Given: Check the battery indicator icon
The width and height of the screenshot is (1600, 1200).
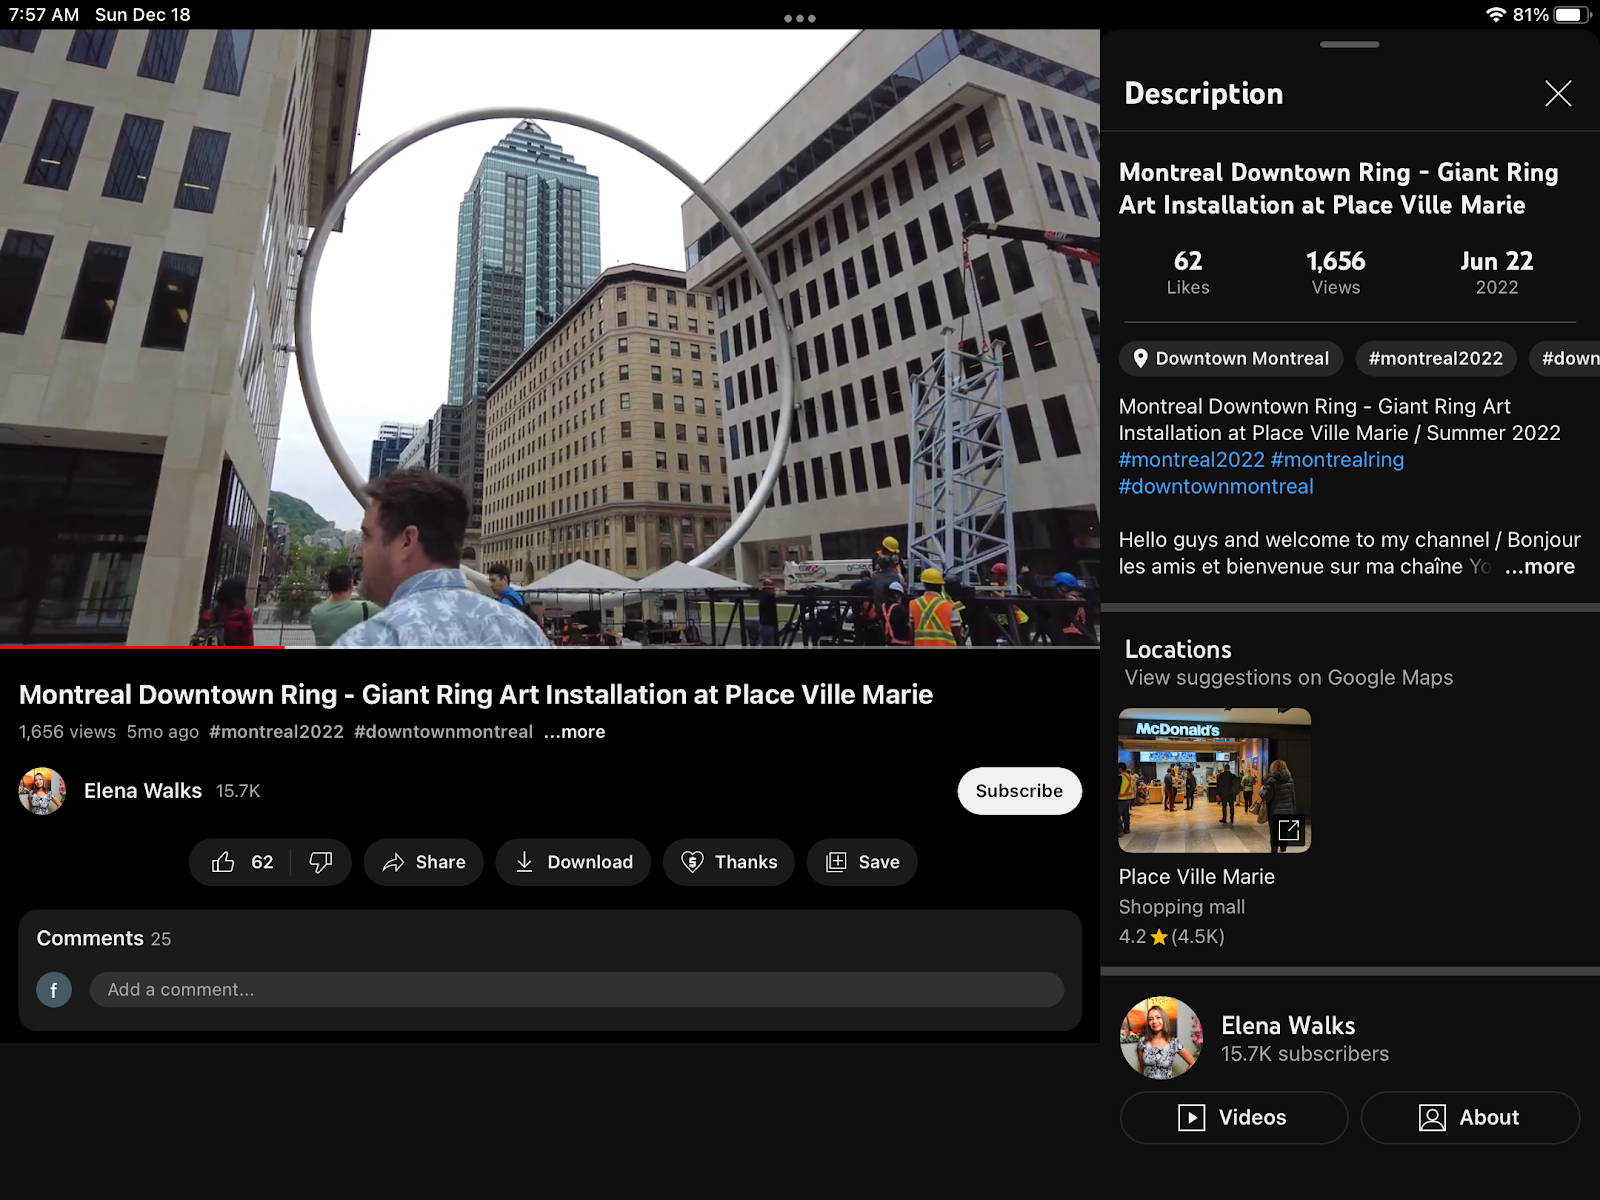Looking at the screenshot, I should tap(1573, 15).
